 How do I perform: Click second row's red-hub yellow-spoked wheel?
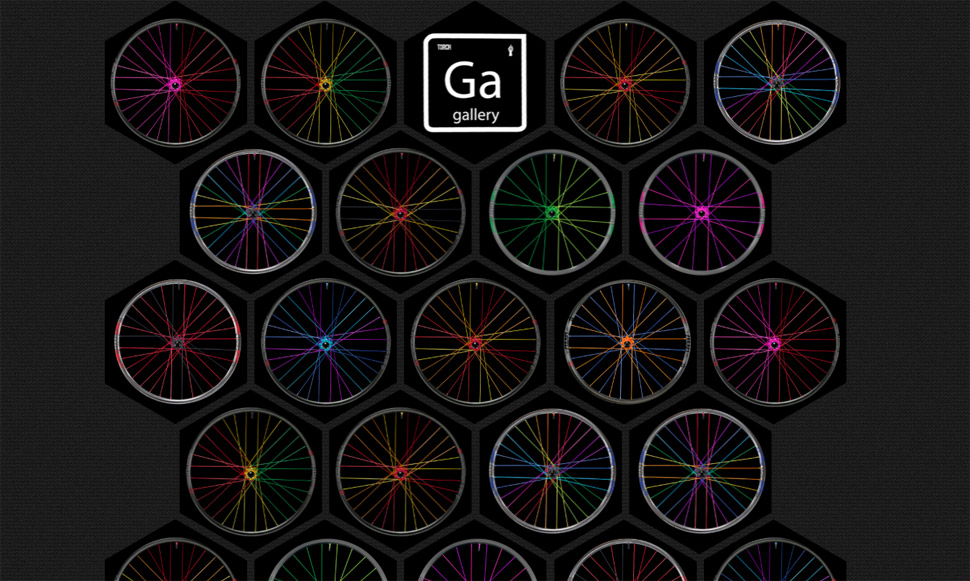pyautogui.click(x=400, y=212)
